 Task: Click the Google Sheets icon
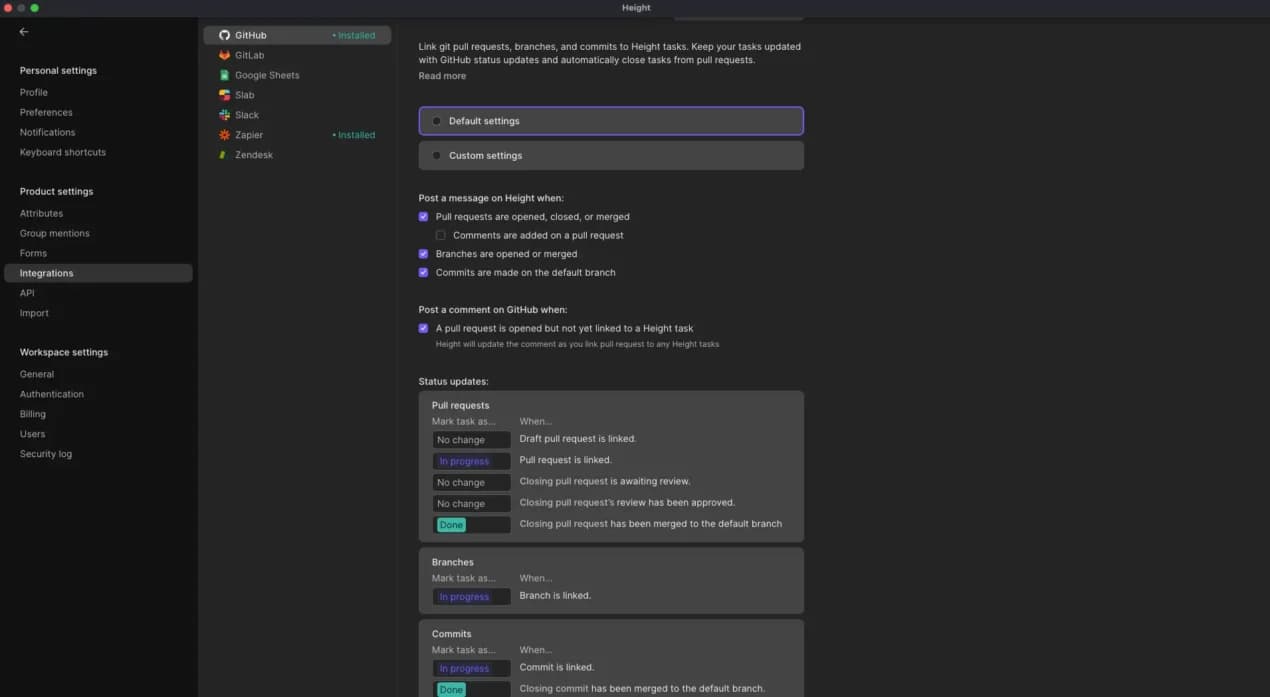pos(224,75)
